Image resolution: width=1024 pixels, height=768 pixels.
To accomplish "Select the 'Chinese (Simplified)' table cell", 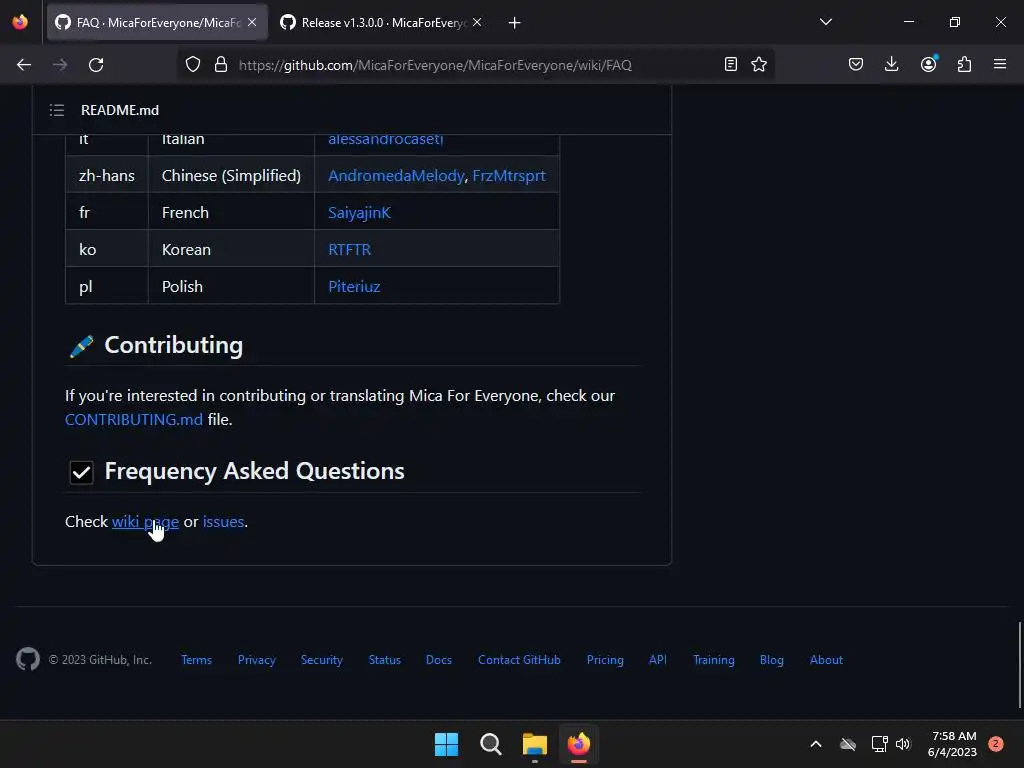I will pyautogui.click(x=231, y=176).
